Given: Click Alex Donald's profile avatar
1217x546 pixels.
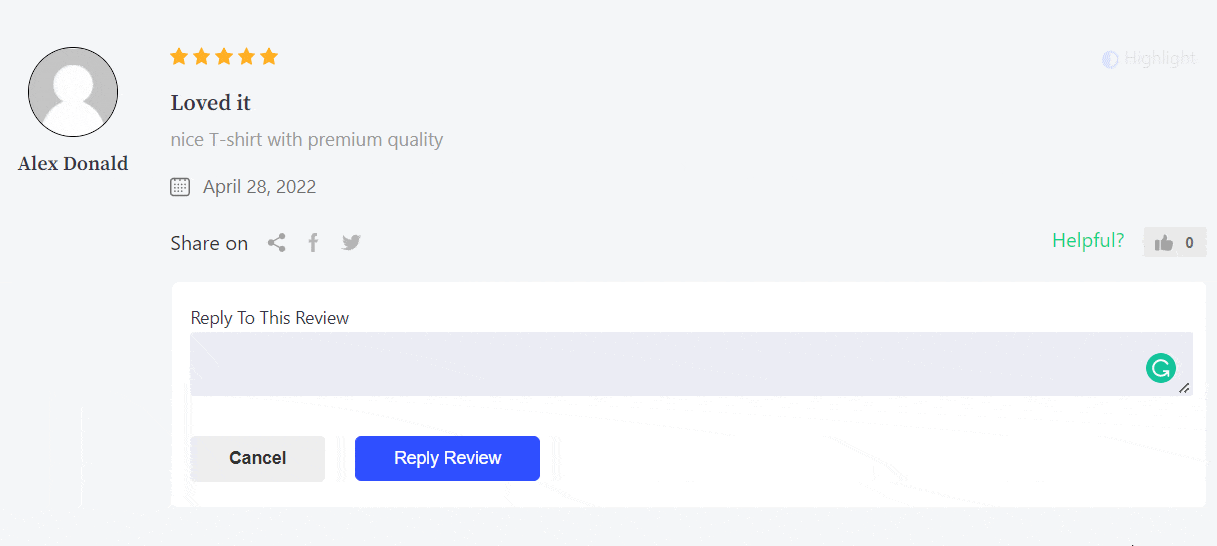Looking at the screenshot, I should [73, 92].
